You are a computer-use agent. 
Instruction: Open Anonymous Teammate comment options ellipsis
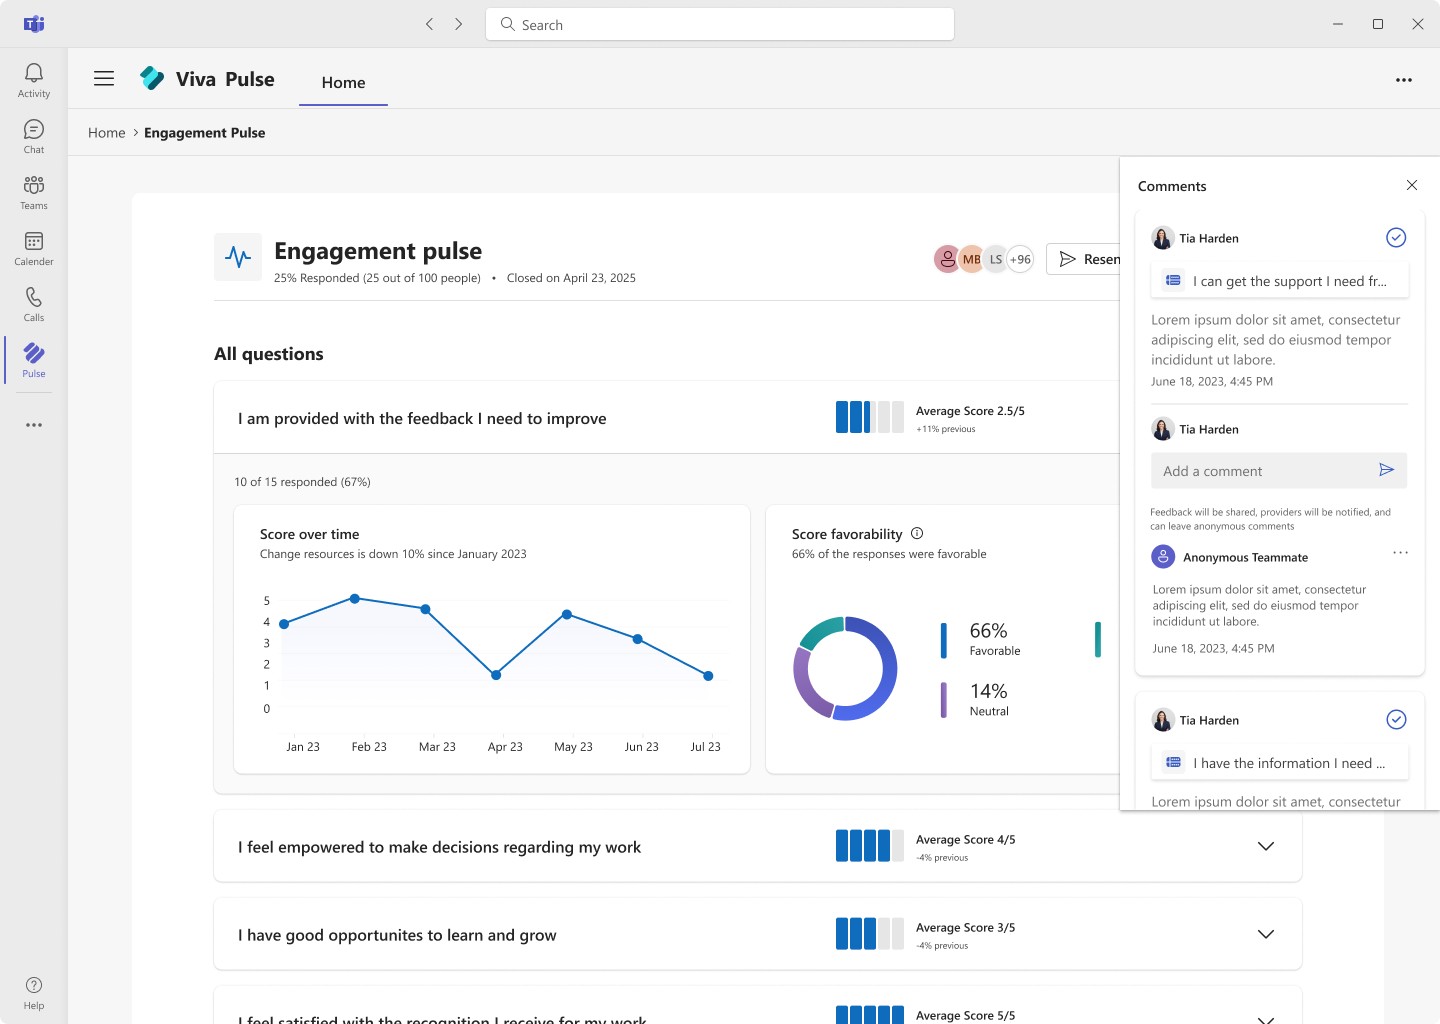click(1400, 553)
